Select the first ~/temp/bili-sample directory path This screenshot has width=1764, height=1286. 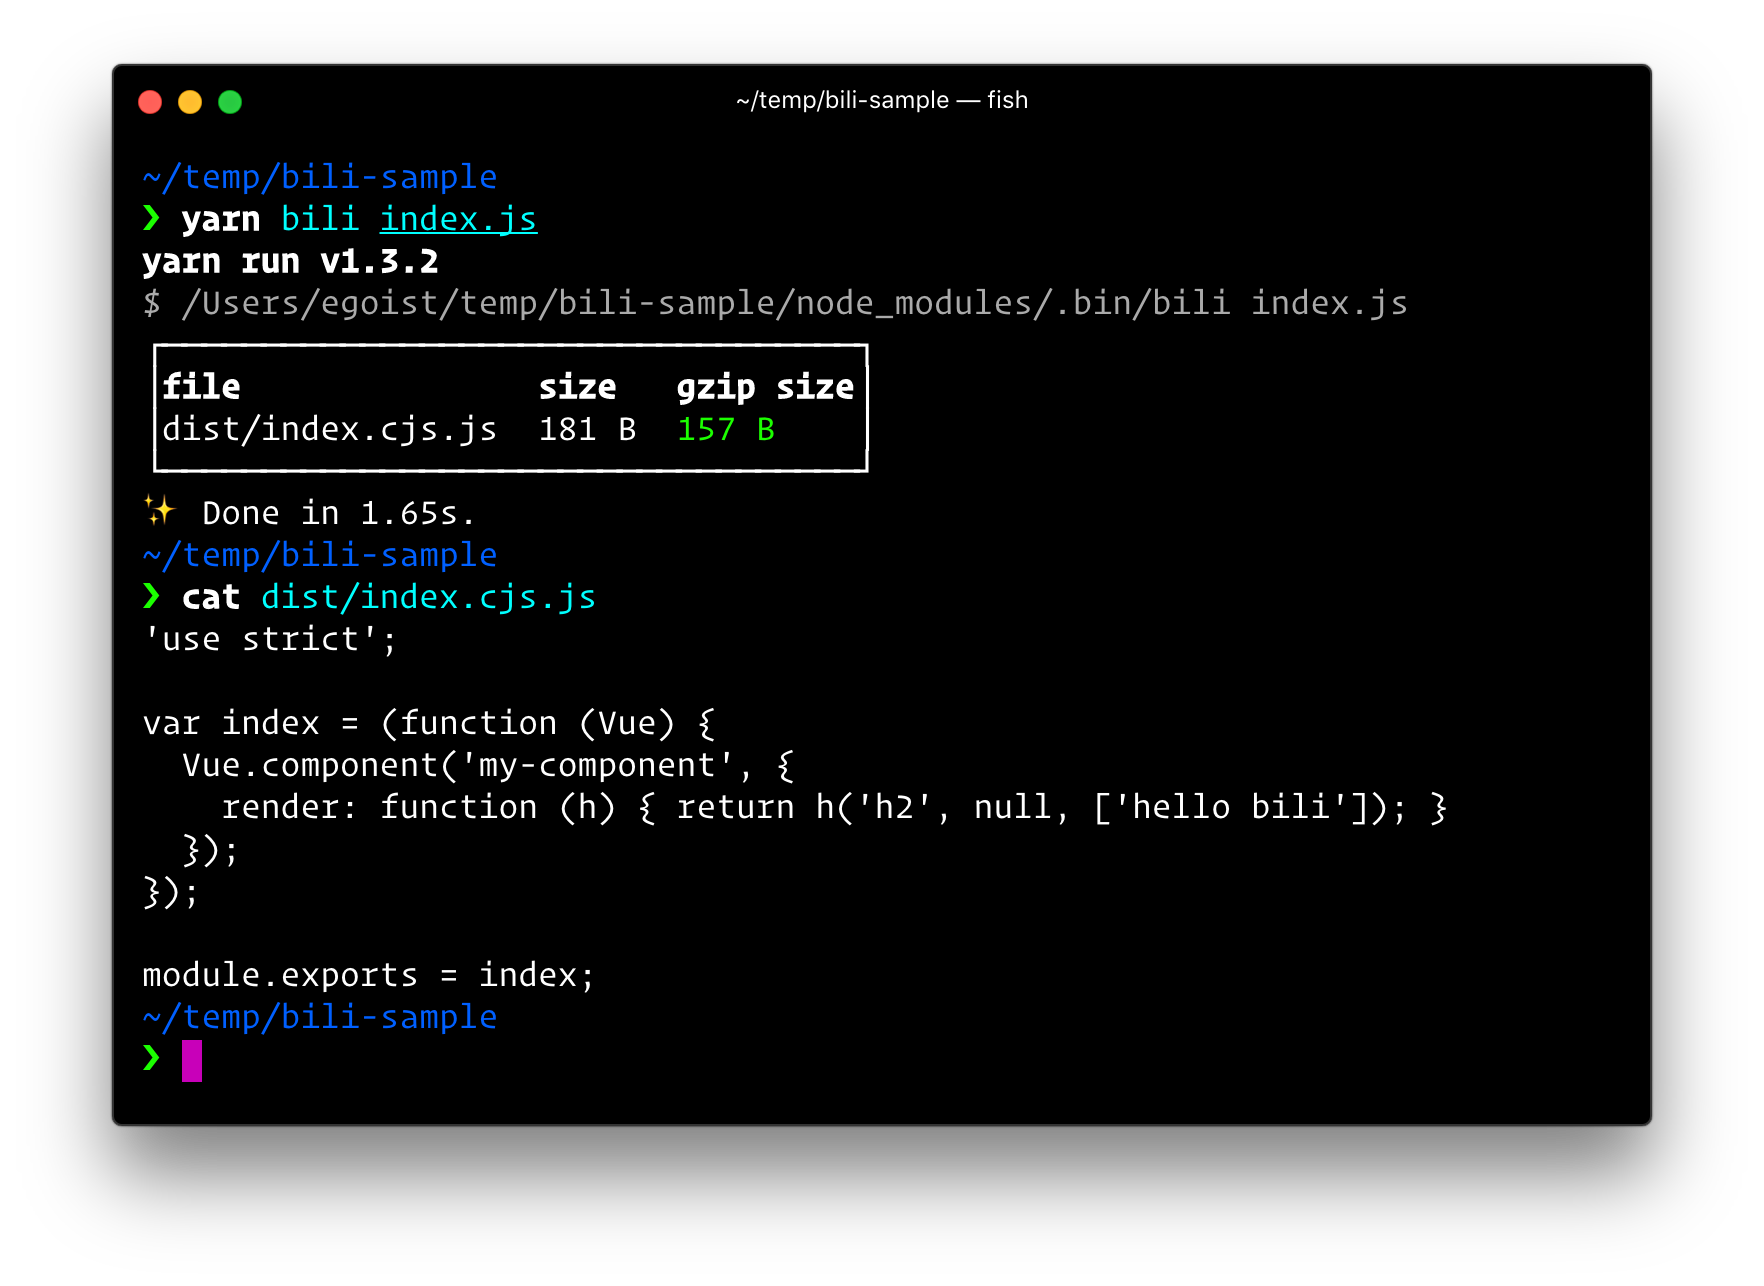(x=319, y=176)
